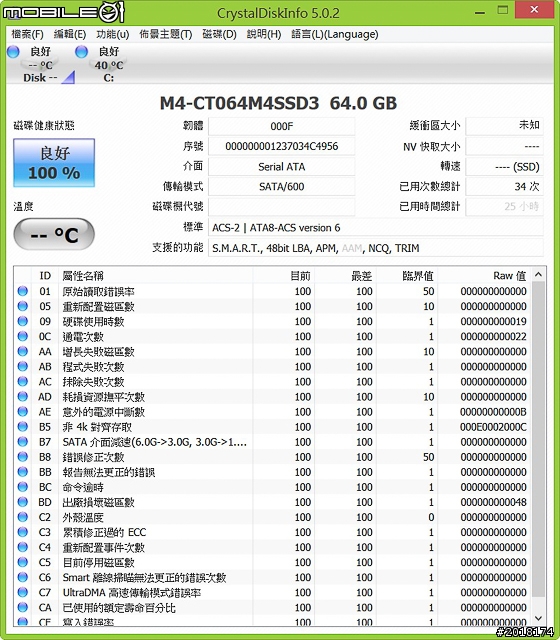The width and height of the screenshot is (560, 640).
Task: Select the 硬碟使用時數 attribute row
Action: (273, 321)
